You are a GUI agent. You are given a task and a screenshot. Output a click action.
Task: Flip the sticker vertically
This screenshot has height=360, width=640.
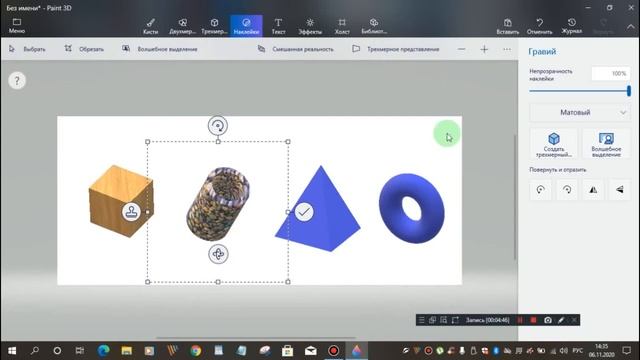620,190
